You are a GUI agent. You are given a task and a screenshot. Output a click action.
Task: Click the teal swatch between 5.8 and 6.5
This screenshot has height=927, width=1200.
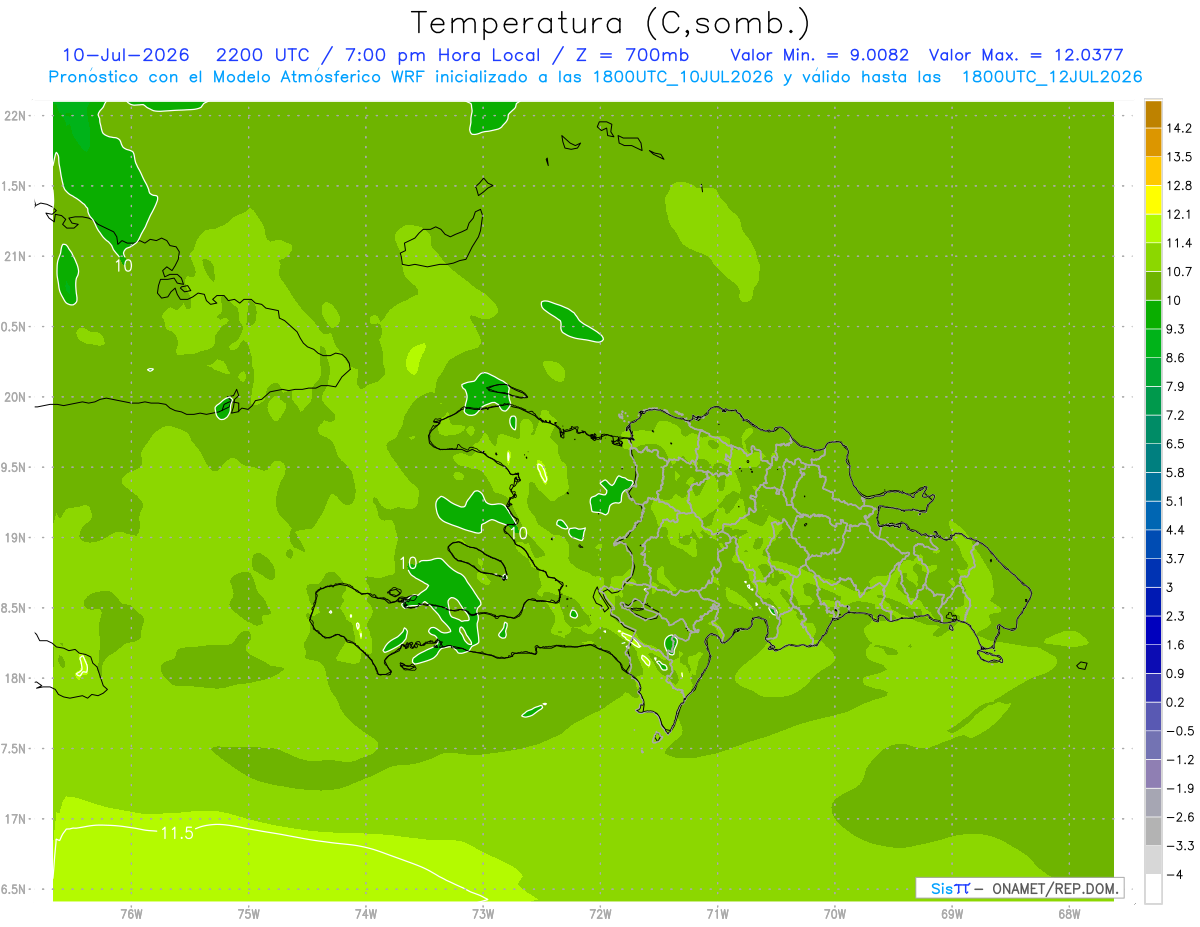pos(1153,459)
